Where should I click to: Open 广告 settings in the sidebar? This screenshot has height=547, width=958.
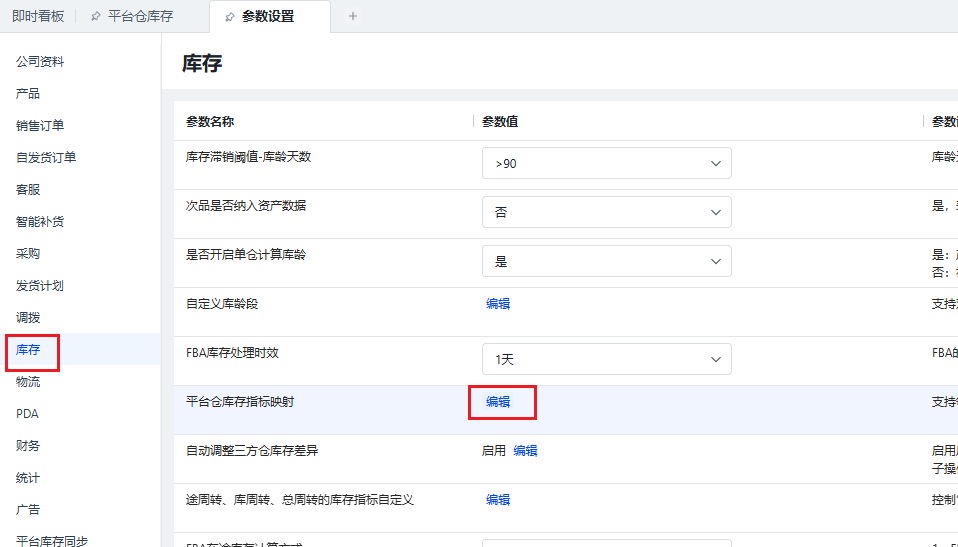[x=28, y=510]
